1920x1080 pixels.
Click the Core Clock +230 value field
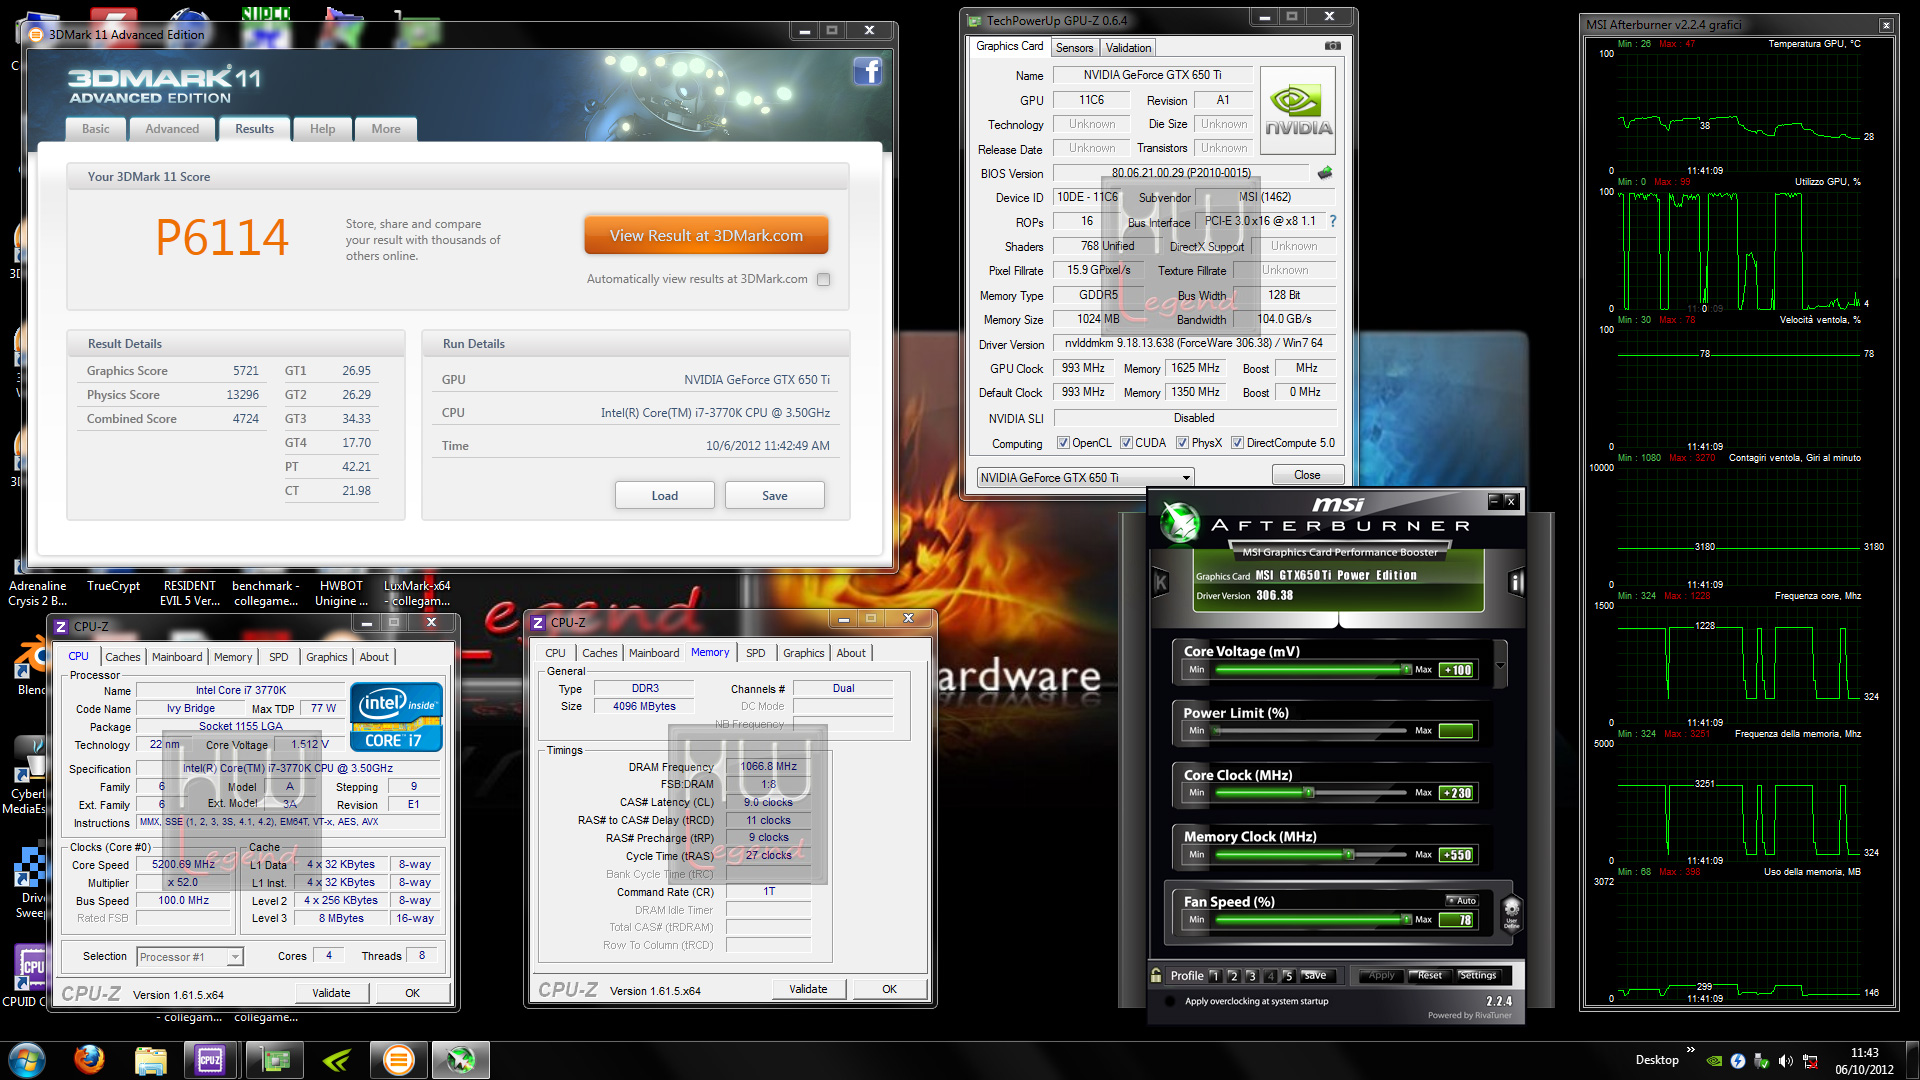tap(1456, 793)
